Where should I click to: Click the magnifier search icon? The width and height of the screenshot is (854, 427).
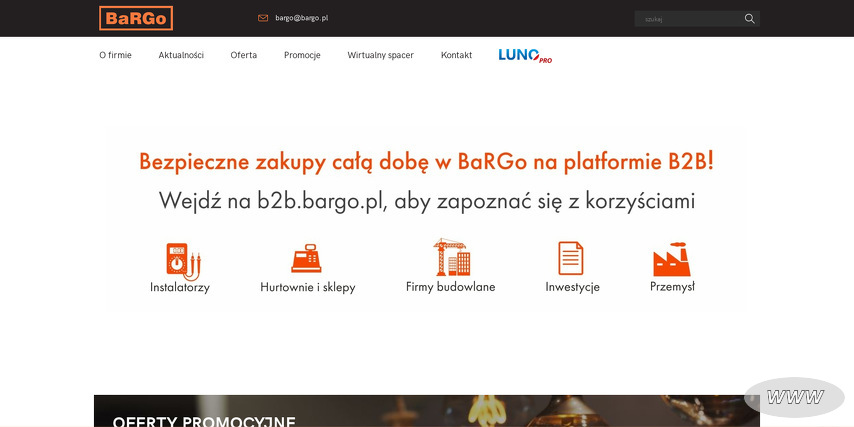coord(749,19)
